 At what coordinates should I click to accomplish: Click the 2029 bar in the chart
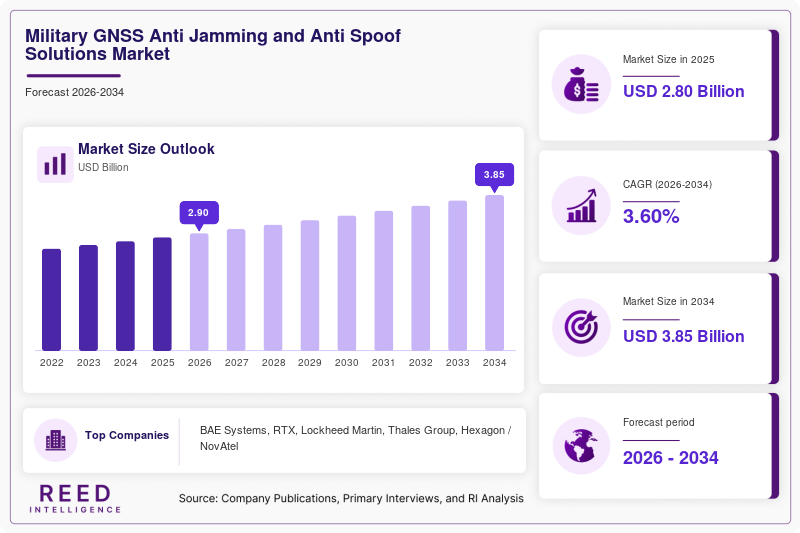click(x=310, y=286)
